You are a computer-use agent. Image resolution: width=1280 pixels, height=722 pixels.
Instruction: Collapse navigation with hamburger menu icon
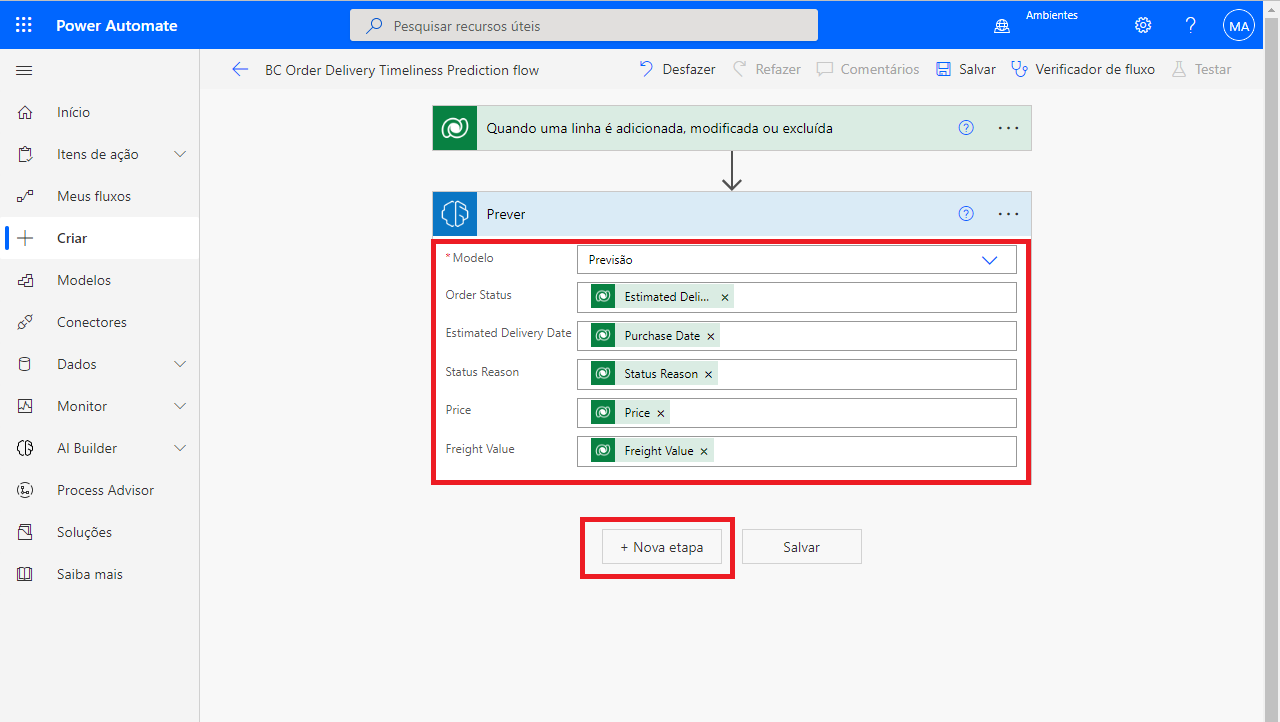24,70
